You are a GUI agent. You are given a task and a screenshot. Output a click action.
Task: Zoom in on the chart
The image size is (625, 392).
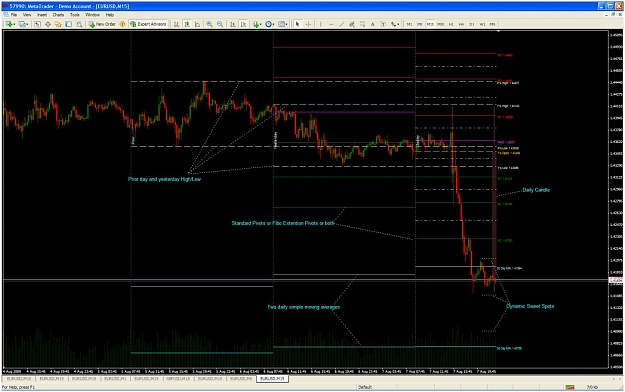click(x=209, y=24)
